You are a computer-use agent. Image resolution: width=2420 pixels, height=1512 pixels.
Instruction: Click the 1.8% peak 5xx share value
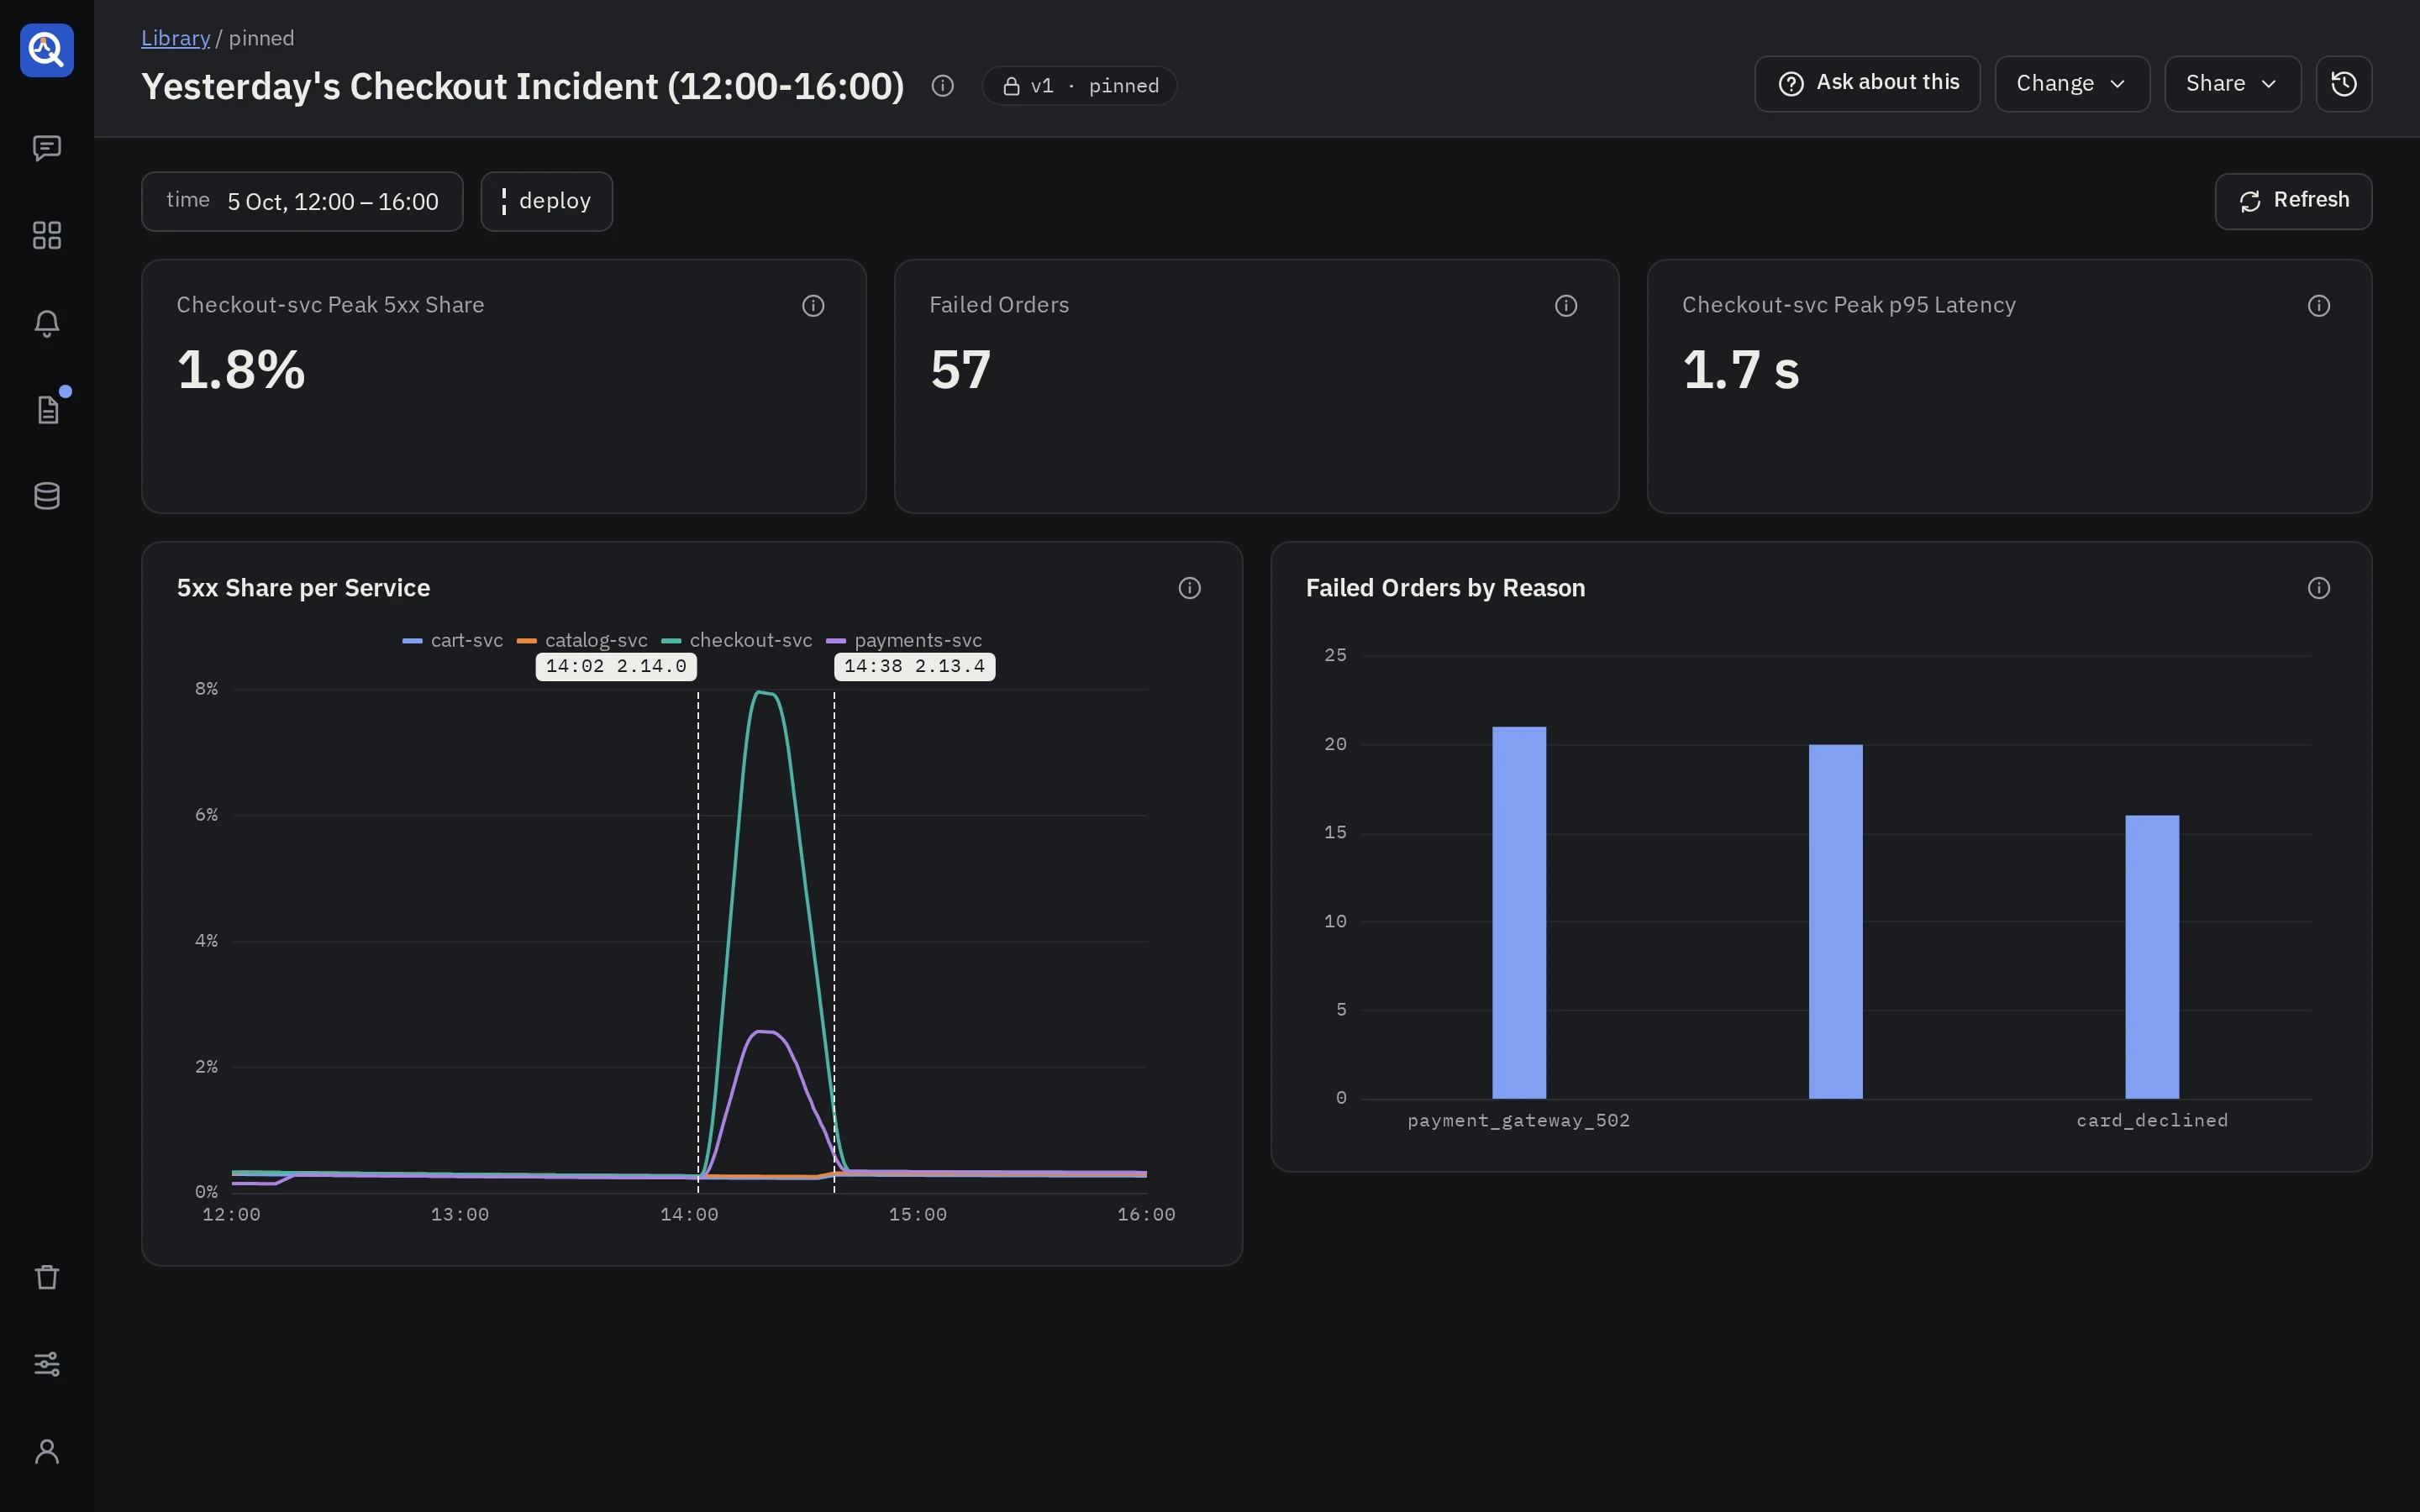[x=241, y=370]
